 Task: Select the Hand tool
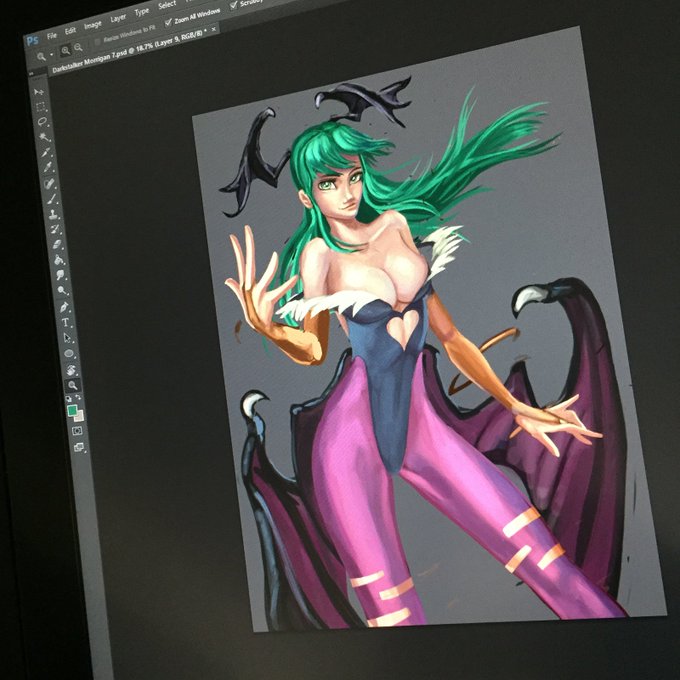pos(71,370)
